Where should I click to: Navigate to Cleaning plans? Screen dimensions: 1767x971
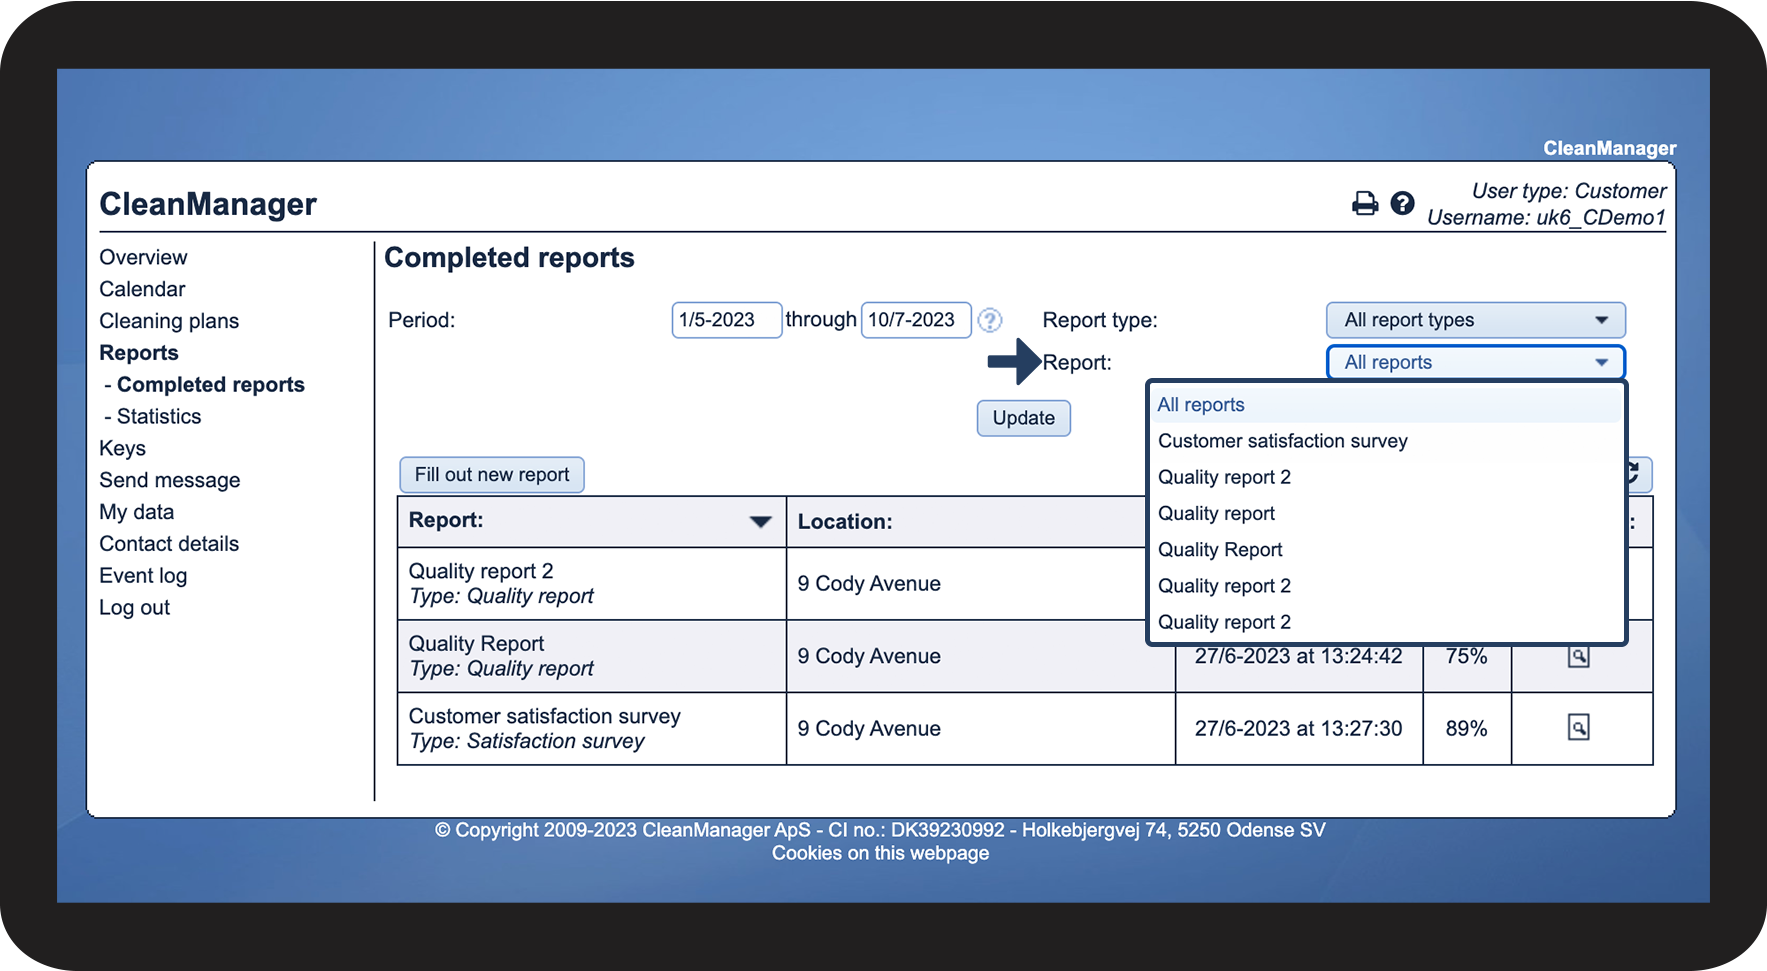click(169, 321)
